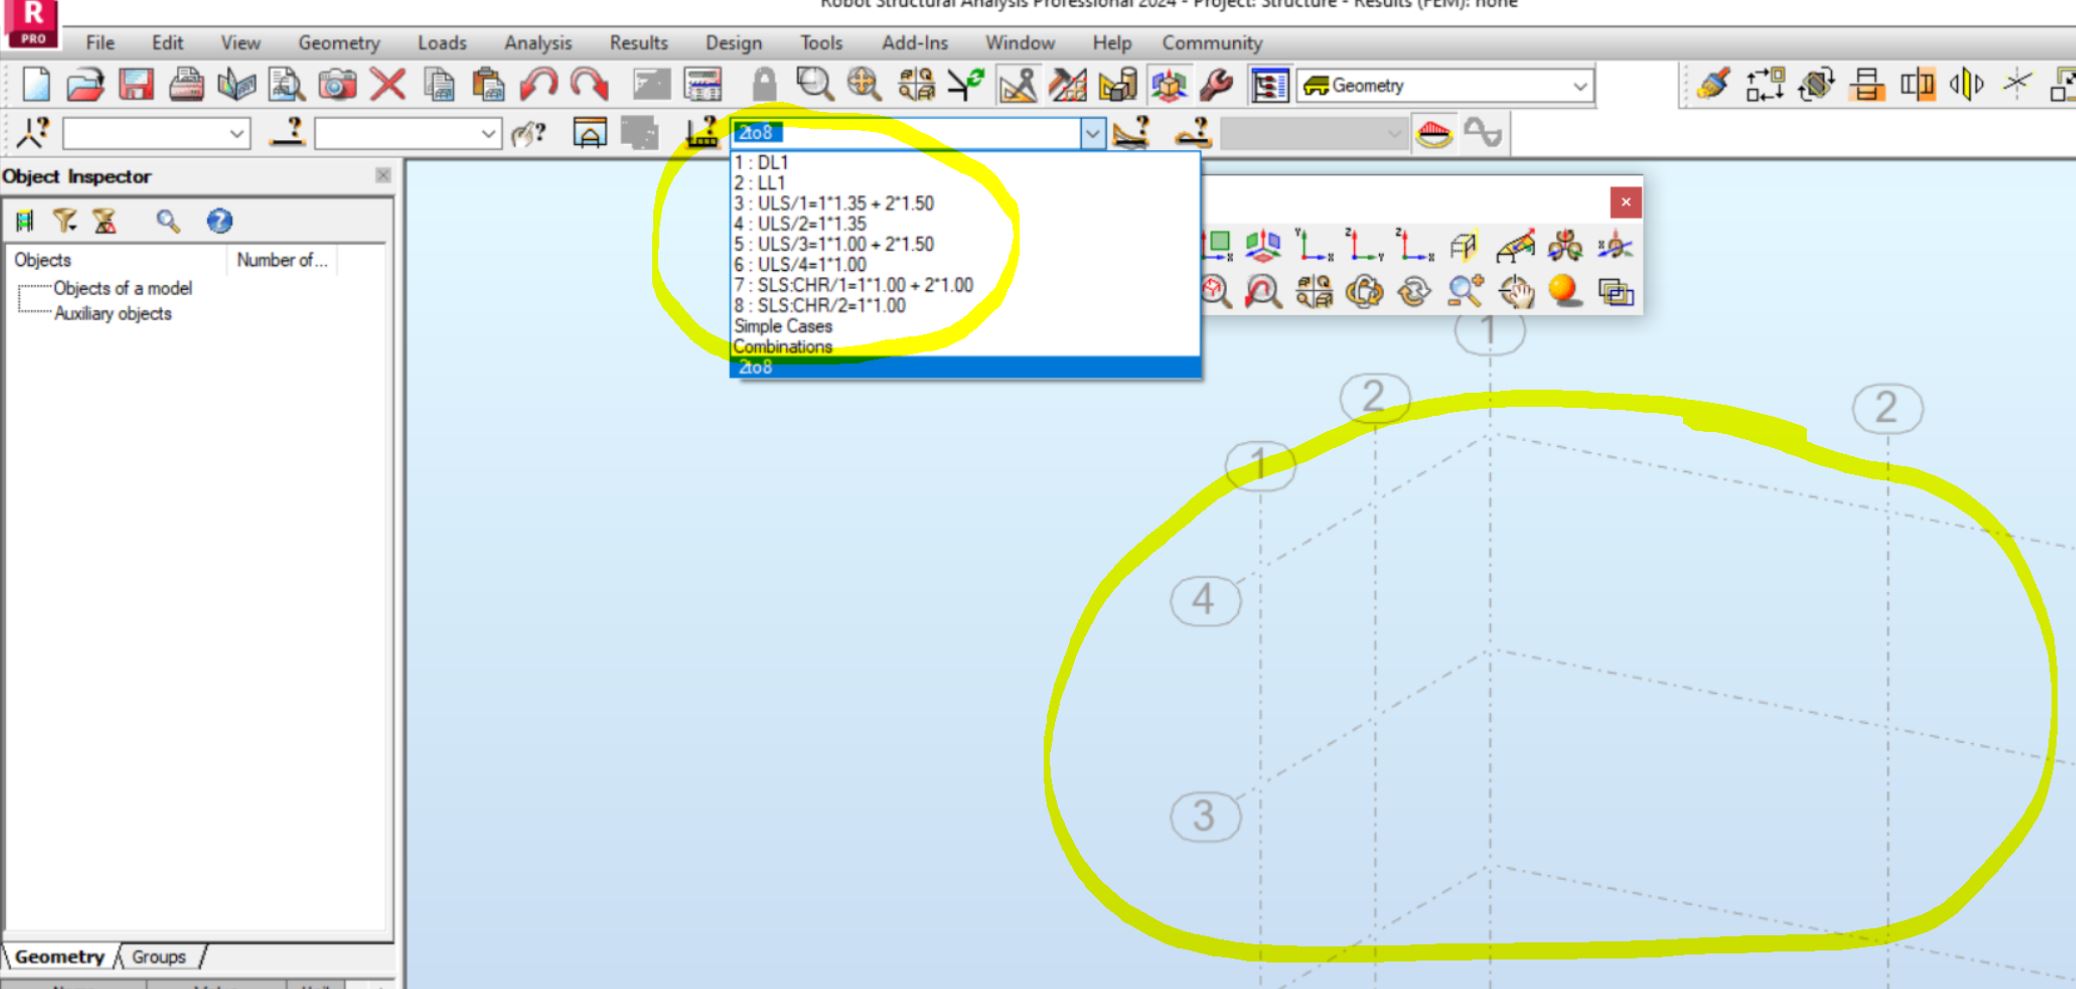Open the blue help icon in Object Inspector
The height and width of the screenshot is (989, 2076).
click(219, 220)
